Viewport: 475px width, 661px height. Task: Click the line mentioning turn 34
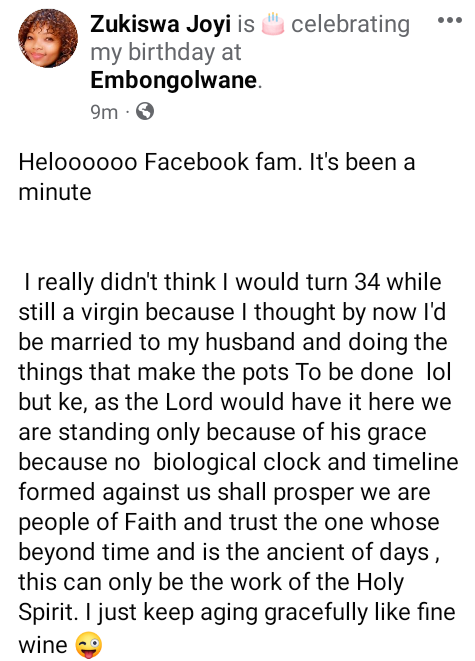(233, 282)
